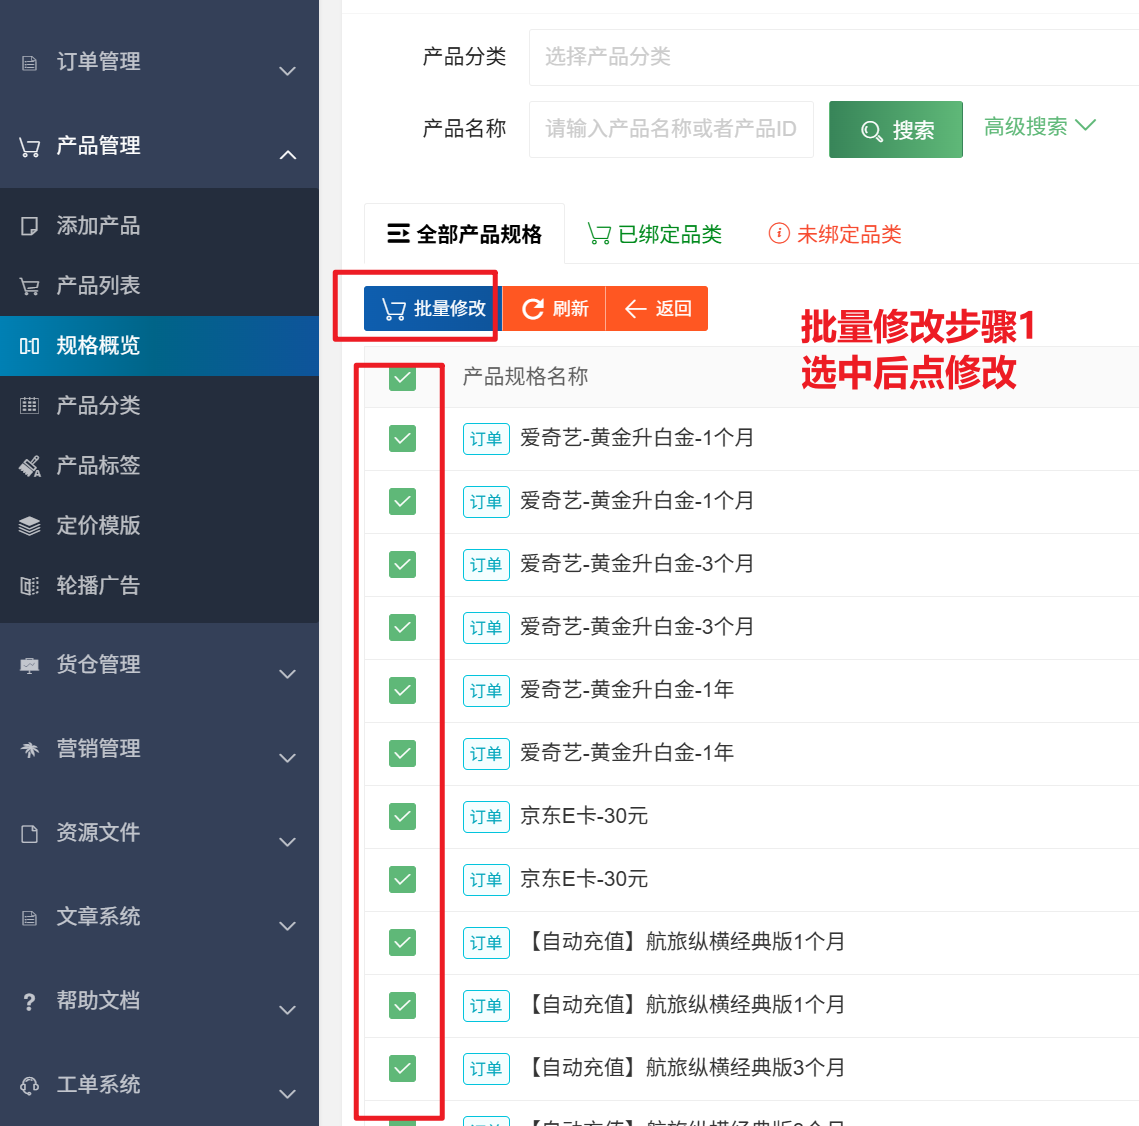
Task: Click the 定价模版 layers icon
Action: (30, 526)
